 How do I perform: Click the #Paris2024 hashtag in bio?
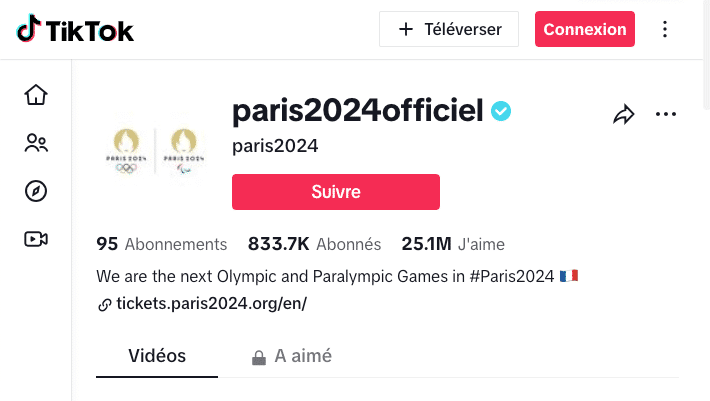509,276
